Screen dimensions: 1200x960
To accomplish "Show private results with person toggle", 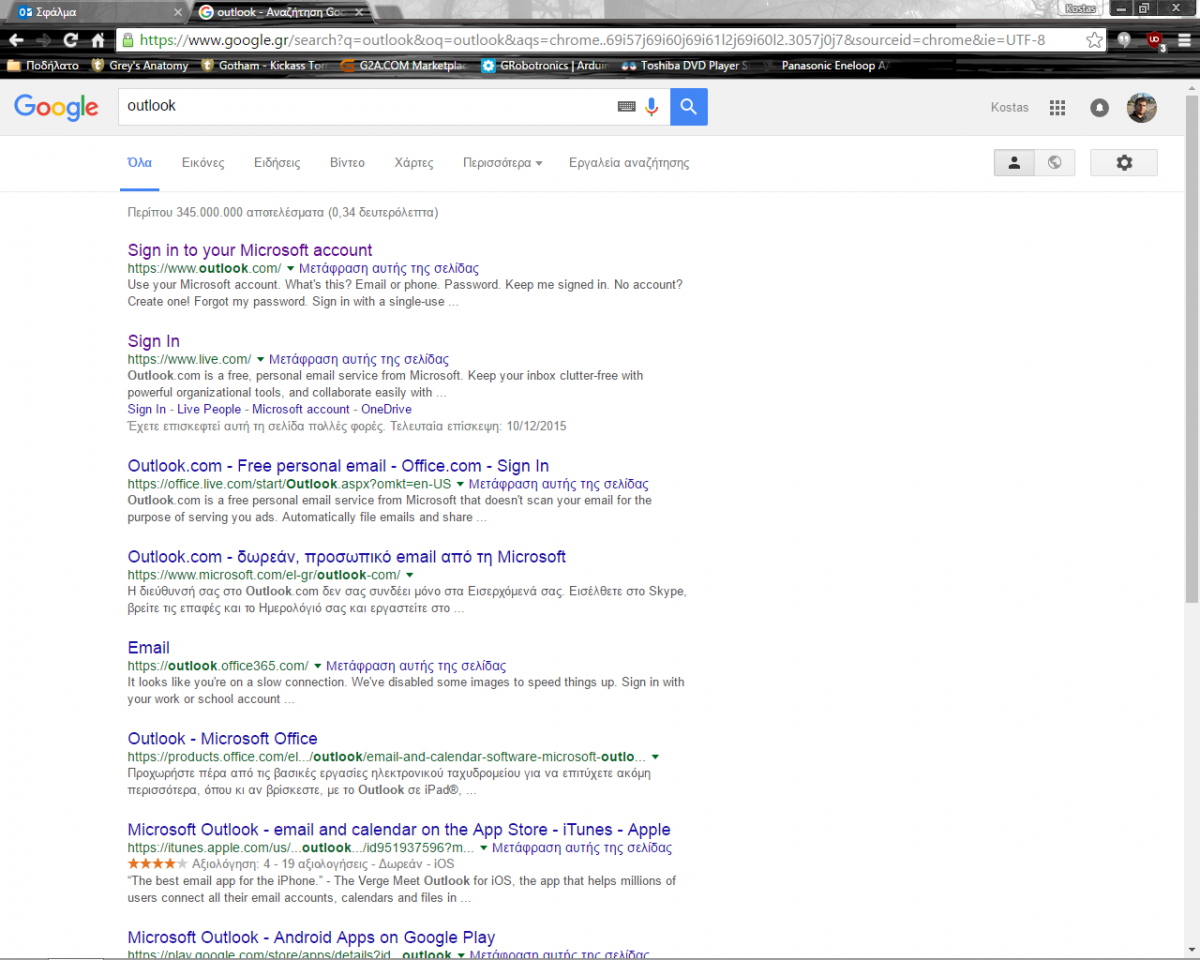I will (x=1014, y=163).
